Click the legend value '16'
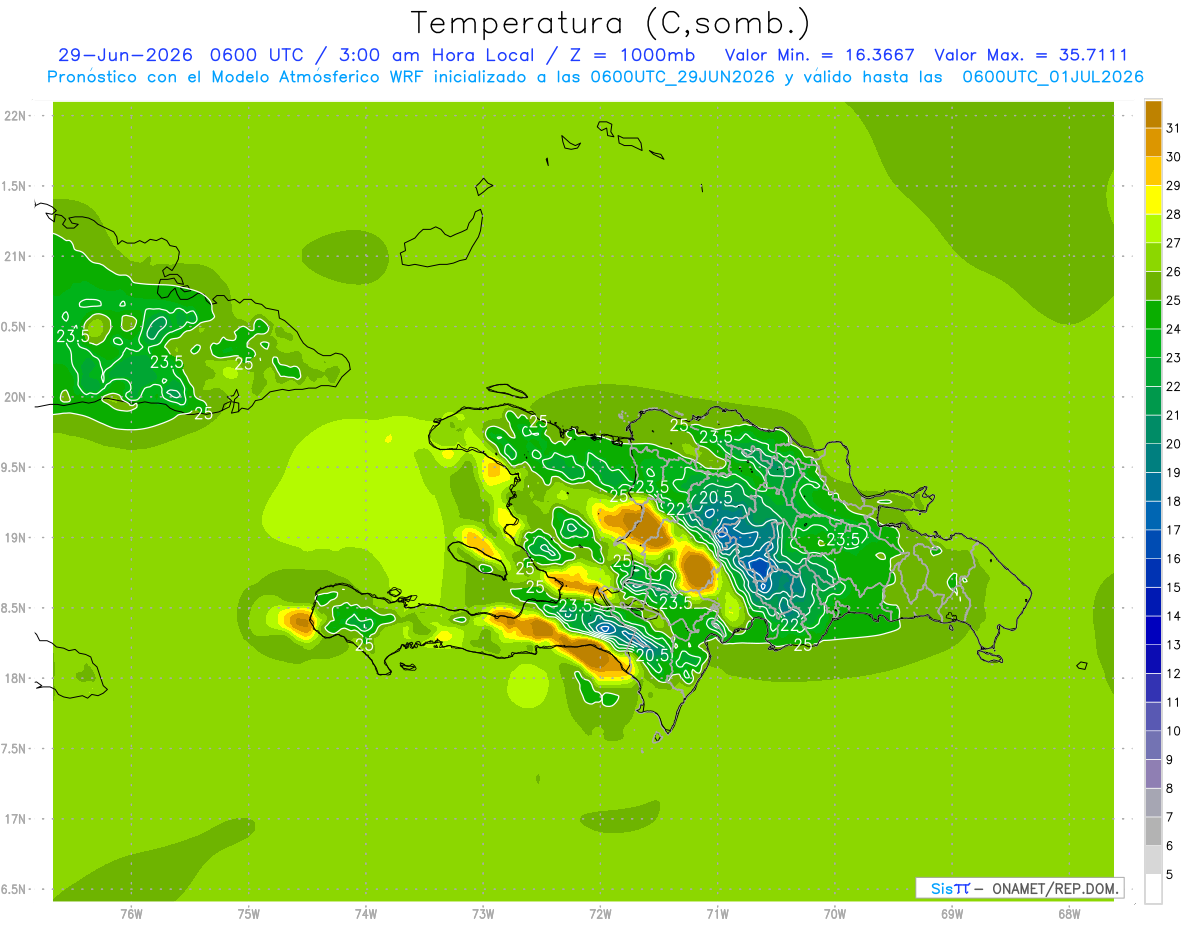This screenshot has width=1200, height=927. coord(1173,559)
